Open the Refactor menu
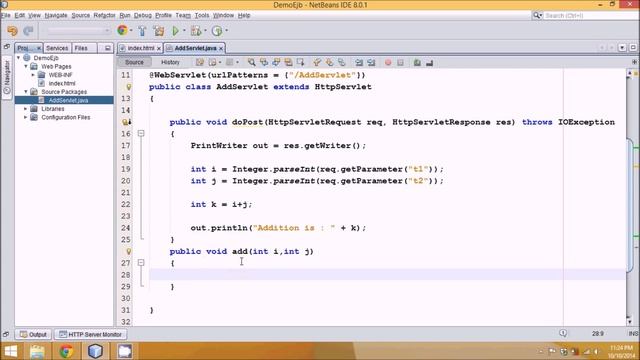This screenshot has height=360, width=640. (104, 16)
